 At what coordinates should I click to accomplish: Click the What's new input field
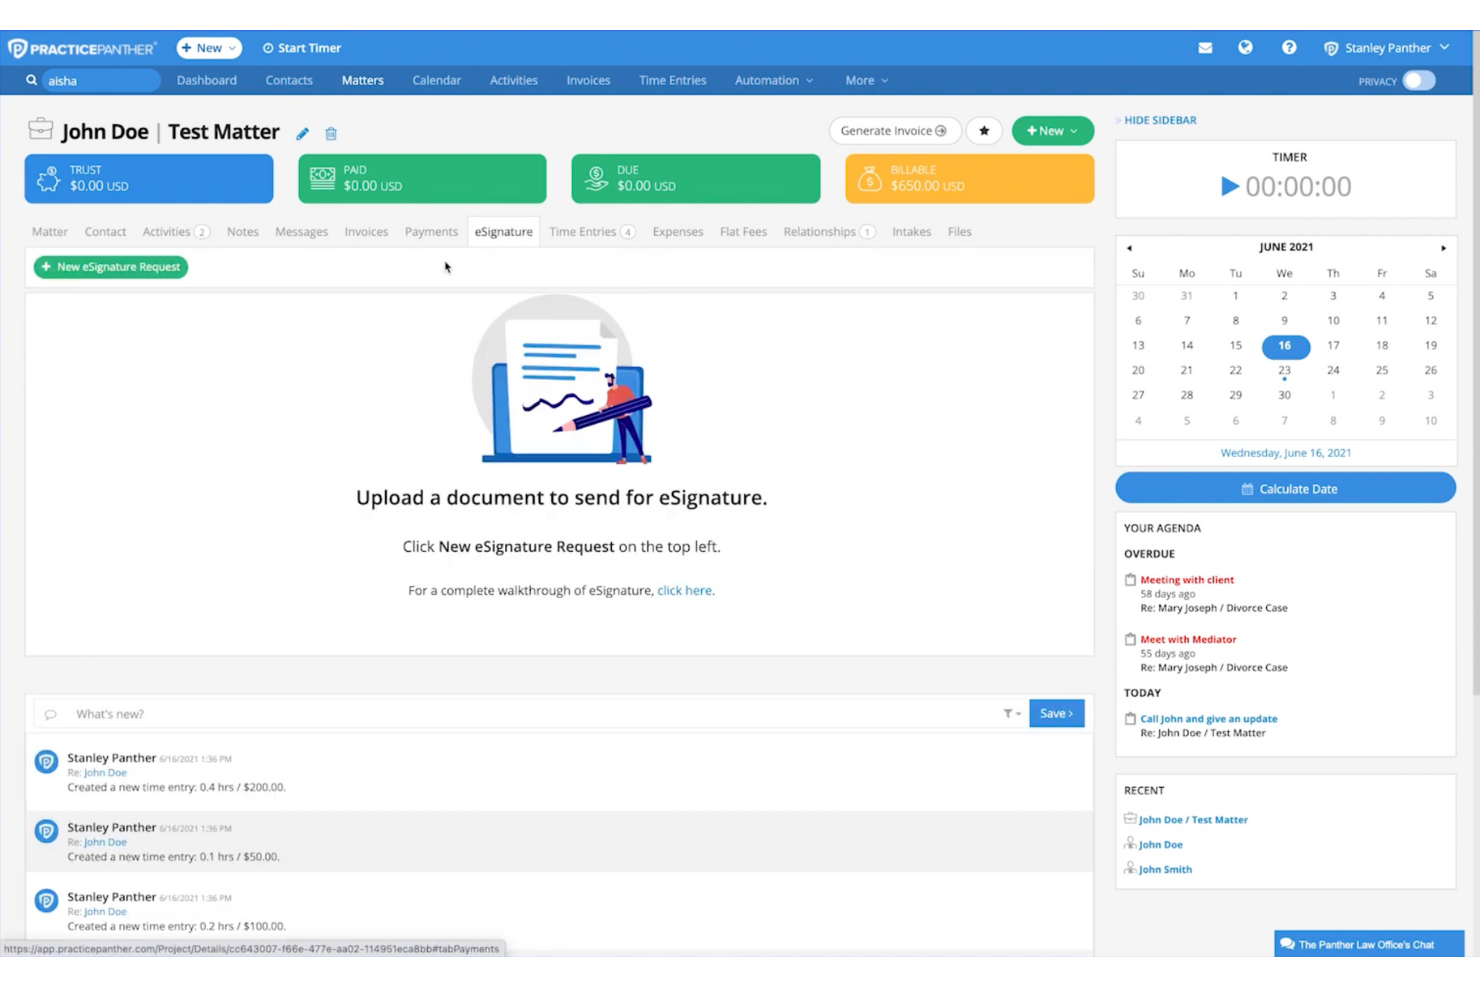pos(300,713)
